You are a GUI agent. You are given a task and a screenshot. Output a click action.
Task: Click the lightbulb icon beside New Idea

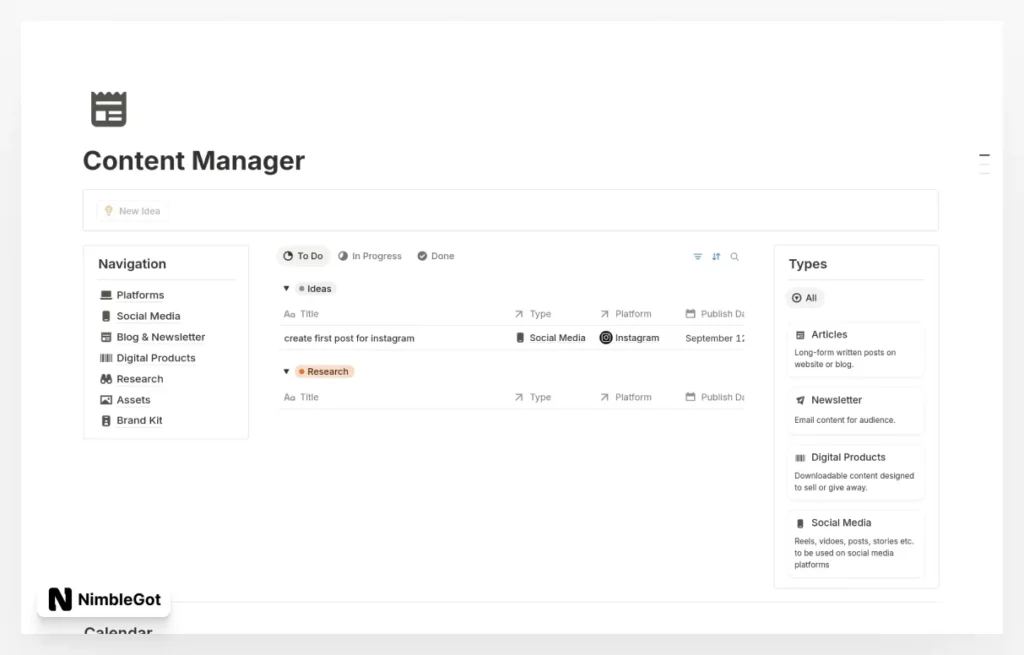[x=108, y=211]
